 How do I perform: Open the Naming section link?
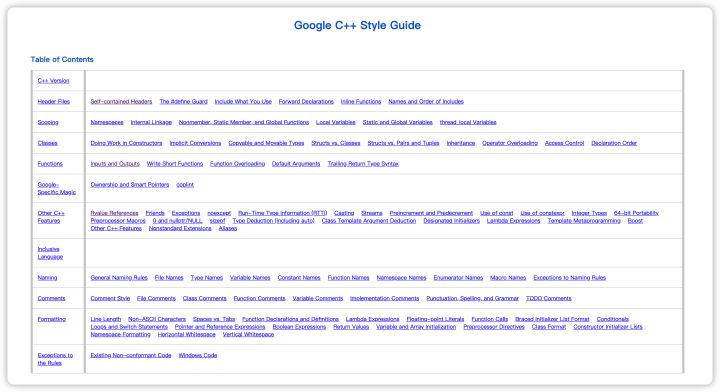47,278
